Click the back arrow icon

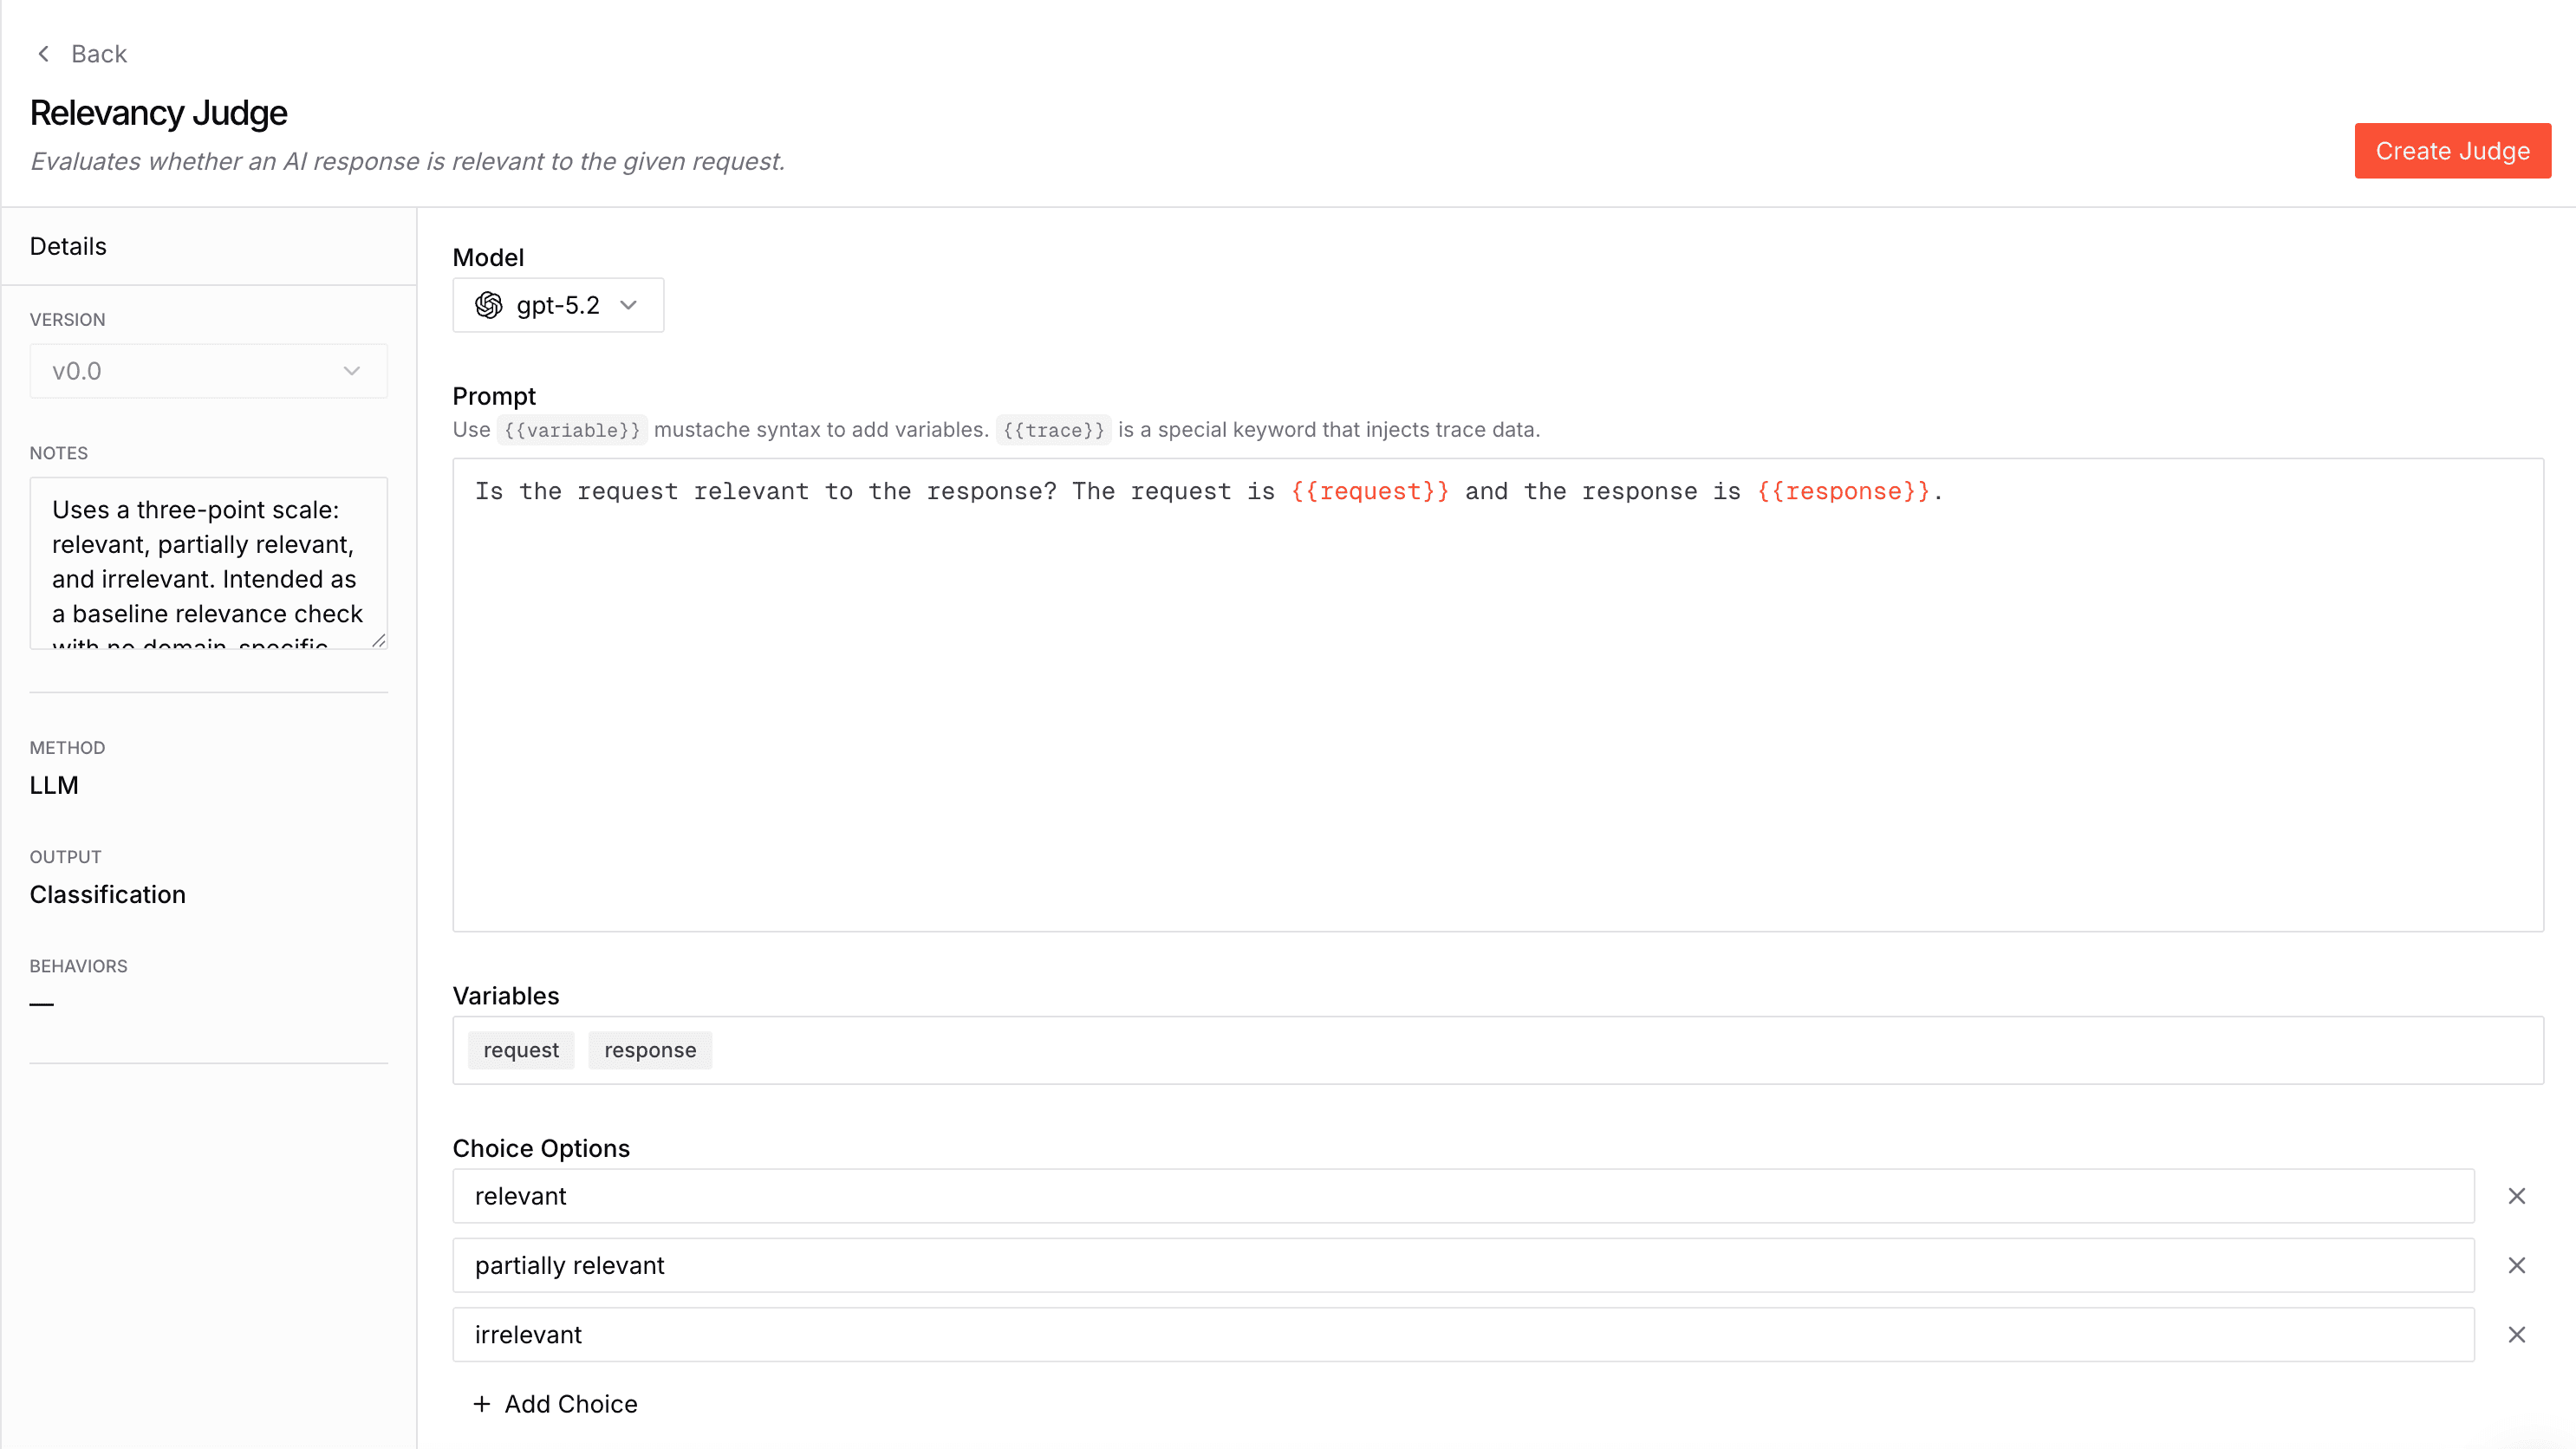[43, 54]
